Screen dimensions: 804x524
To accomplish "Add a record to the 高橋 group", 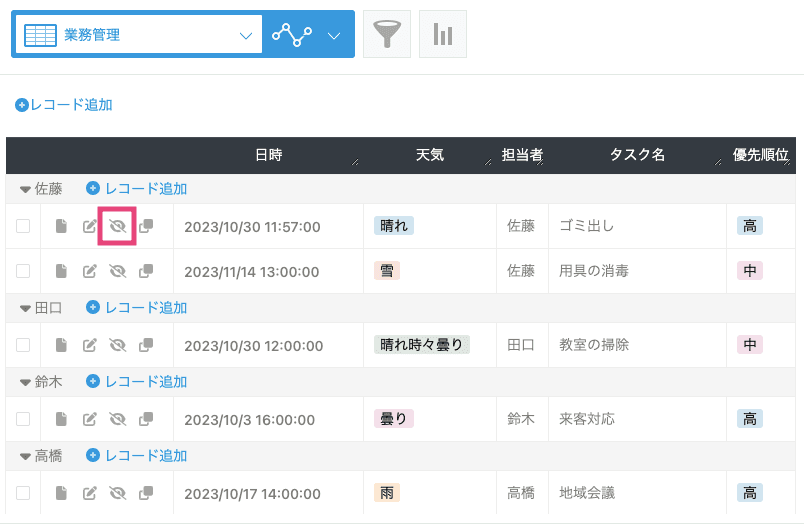I will (x=136, y=455).
